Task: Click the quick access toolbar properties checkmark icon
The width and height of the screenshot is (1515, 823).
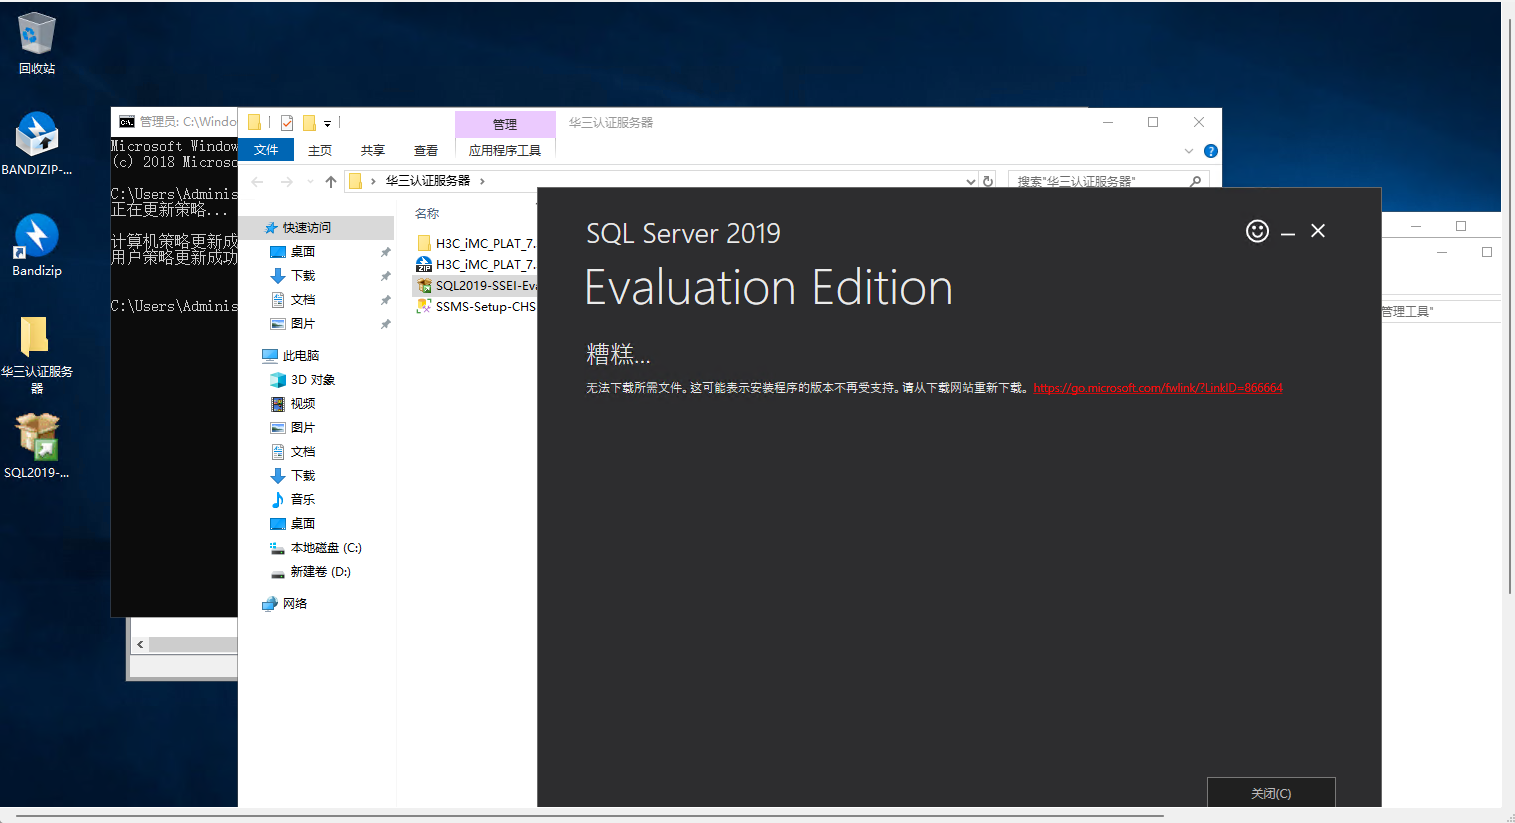Action: point(287,123)
